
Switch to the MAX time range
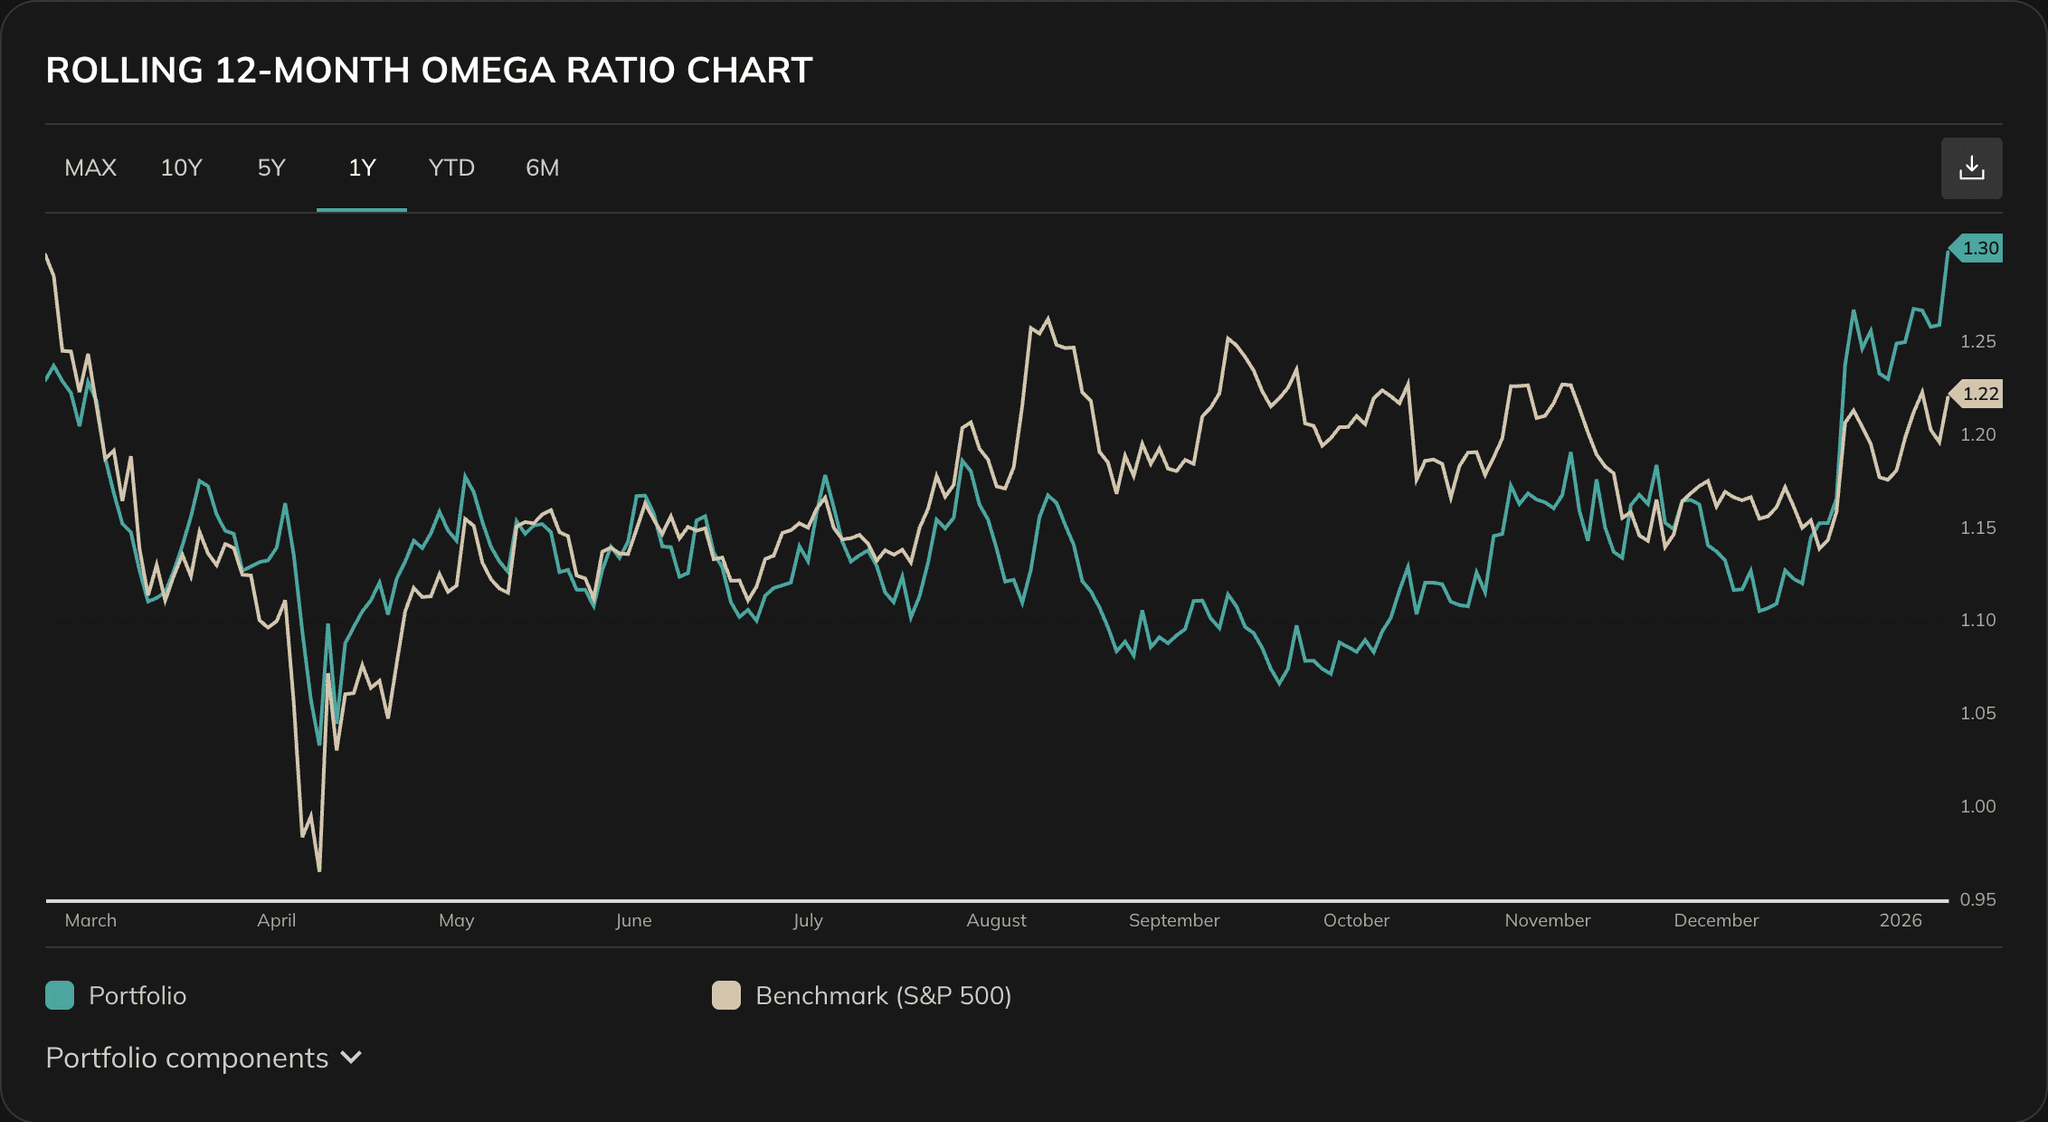[91, 168]
